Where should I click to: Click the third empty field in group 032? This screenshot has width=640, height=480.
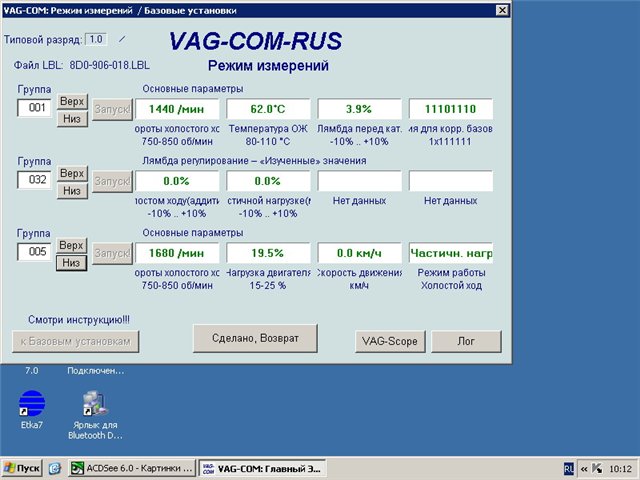click(360, 181)
